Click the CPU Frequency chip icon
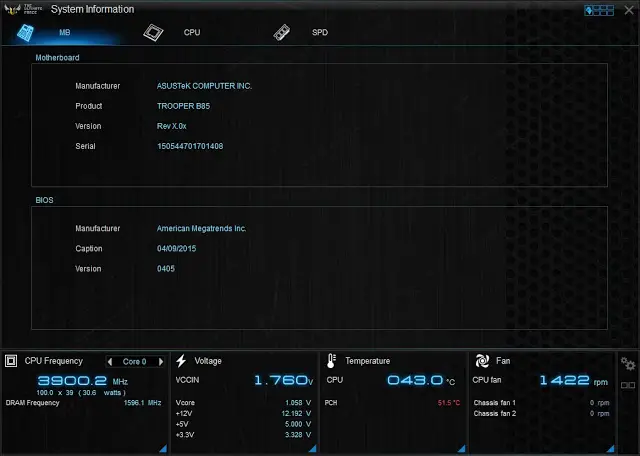This screenshot has width=640, height=456. click(11, 361)
